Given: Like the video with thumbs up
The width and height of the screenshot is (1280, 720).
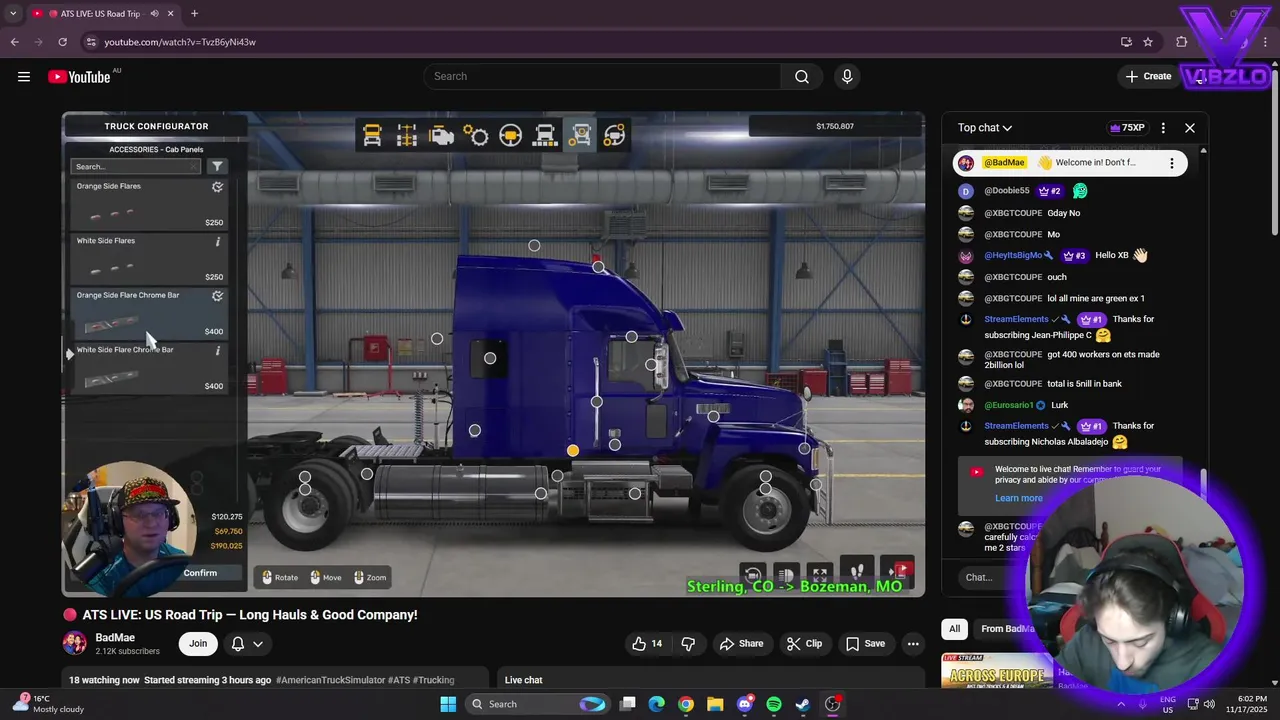Looking at the screenshot, I should 647,644.
